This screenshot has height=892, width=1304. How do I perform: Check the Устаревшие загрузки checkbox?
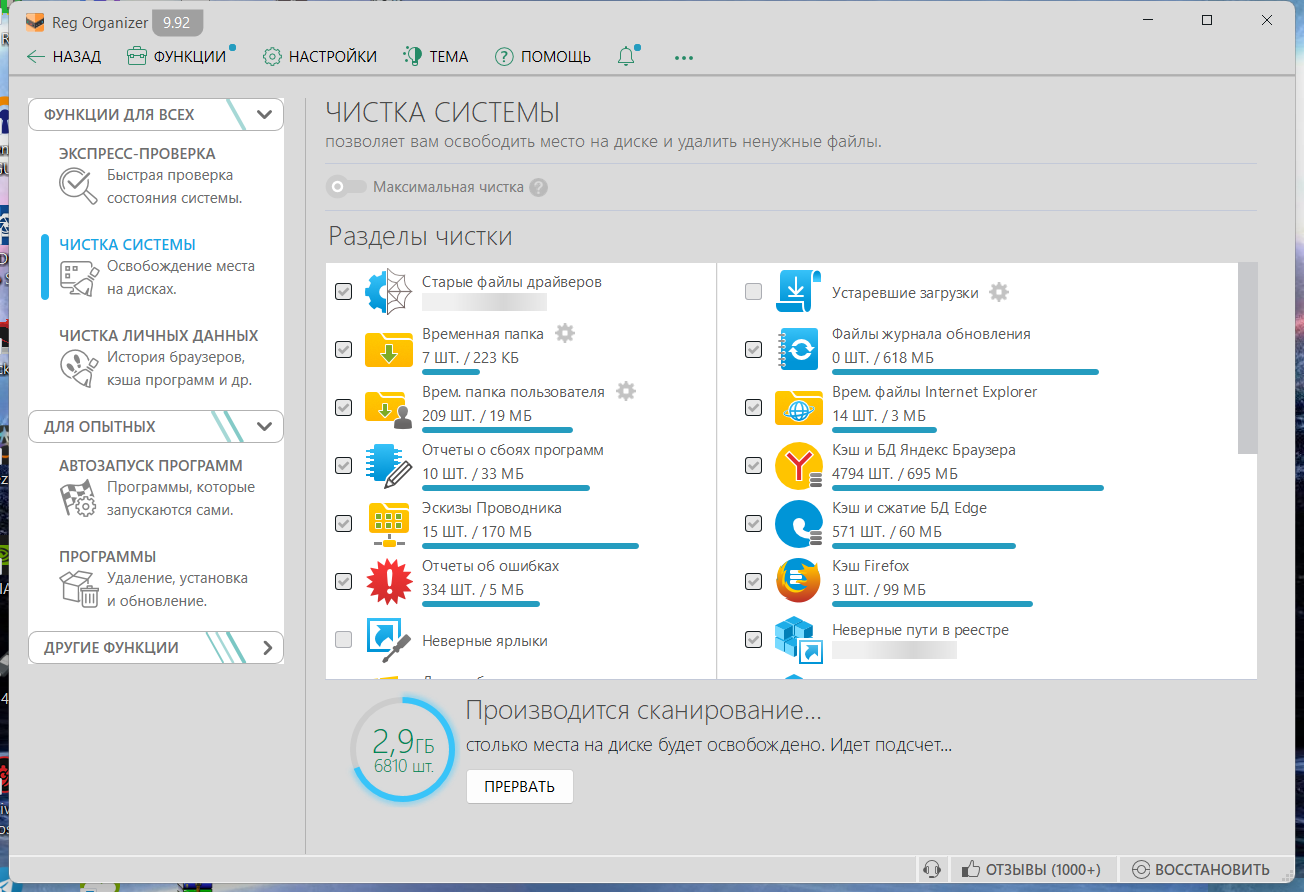tap(754, 292)
